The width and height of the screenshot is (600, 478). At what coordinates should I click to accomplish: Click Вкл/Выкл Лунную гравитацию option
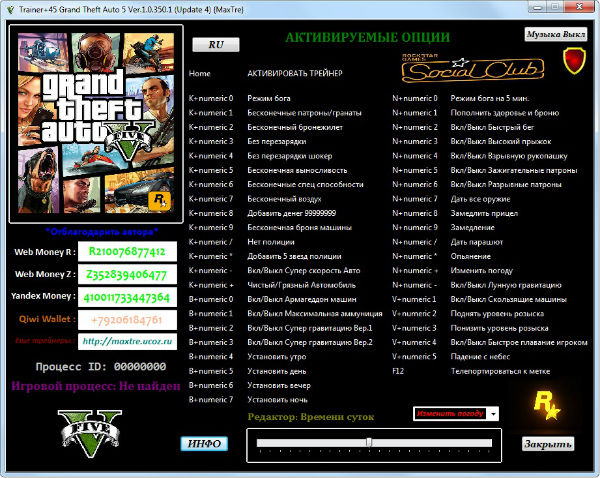tap(506, 285)
